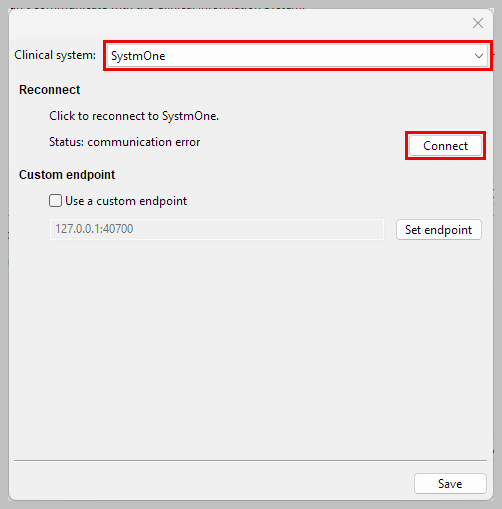
Task: Click the 'Clinical system:' label
Action: 55,55
